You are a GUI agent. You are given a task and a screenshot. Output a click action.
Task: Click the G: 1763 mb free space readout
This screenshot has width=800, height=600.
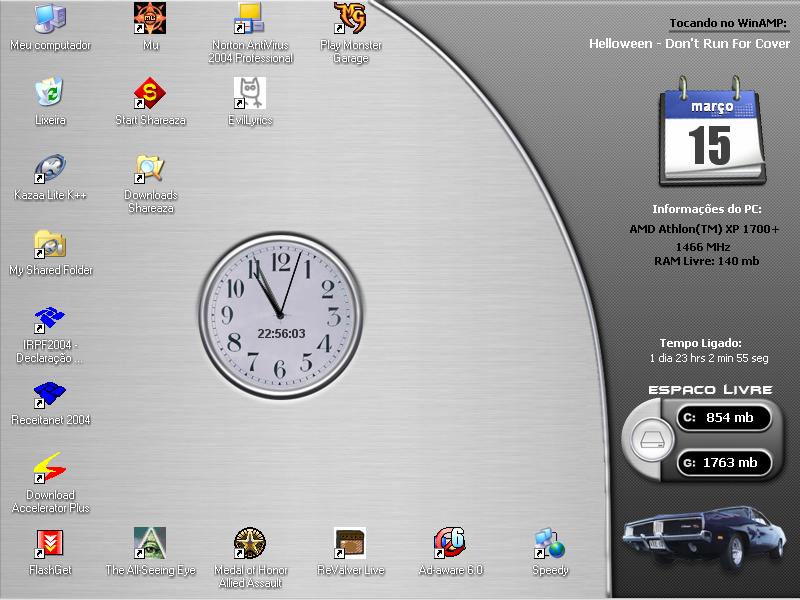723,463
